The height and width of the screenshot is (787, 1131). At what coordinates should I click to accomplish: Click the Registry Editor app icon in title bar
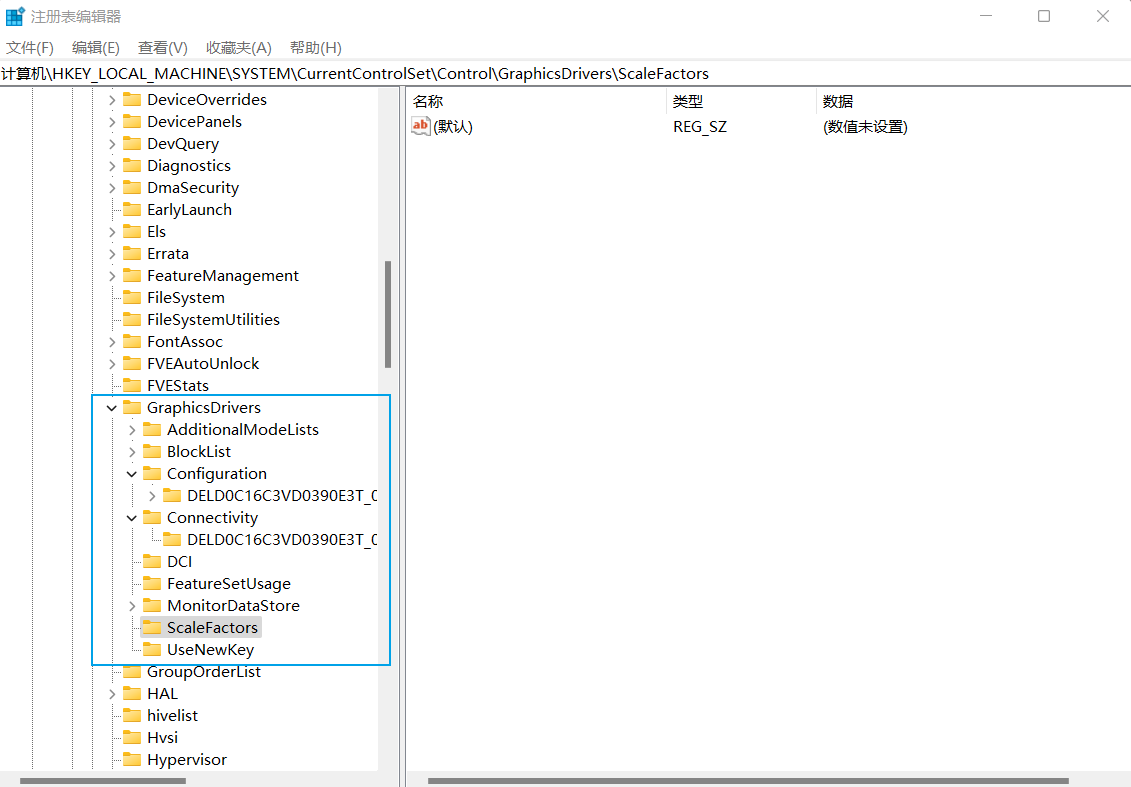pos(15,17)
